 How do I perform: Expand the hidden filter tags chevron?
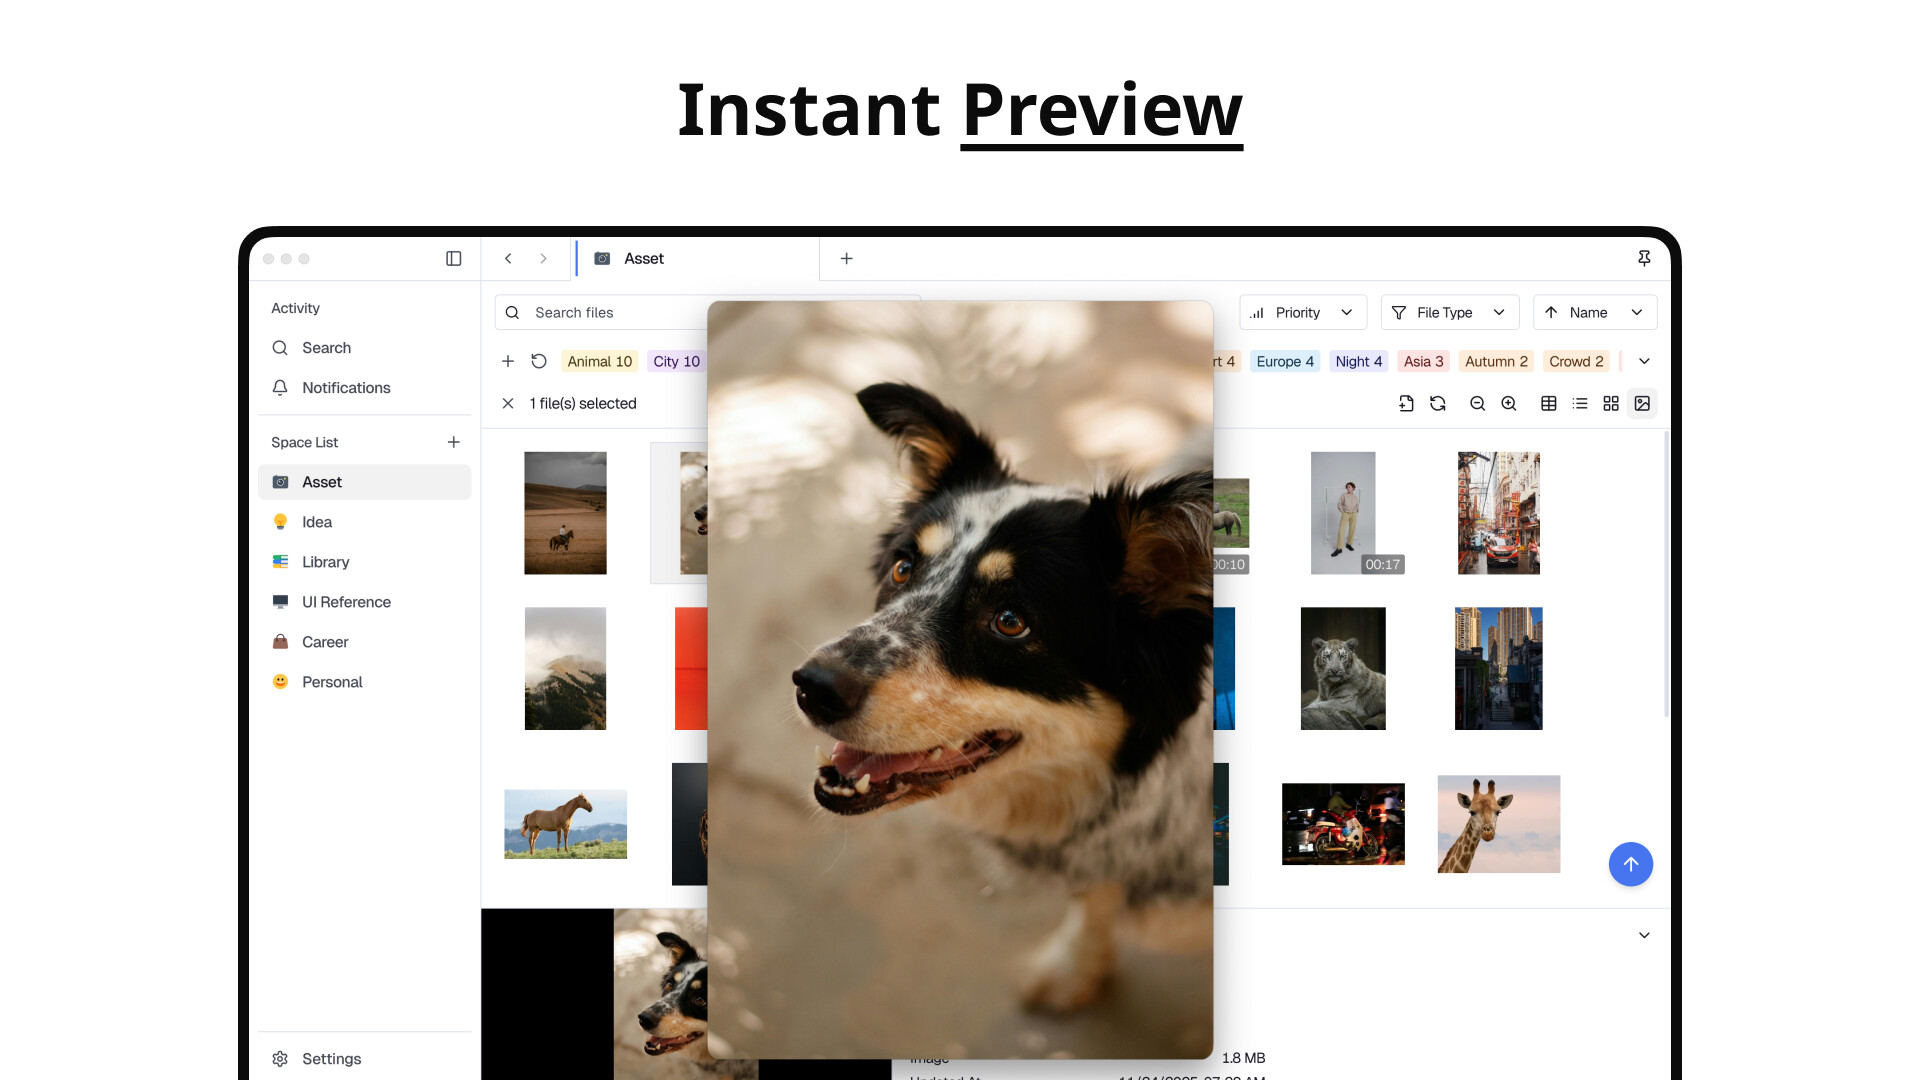(x=1644, y=361)
